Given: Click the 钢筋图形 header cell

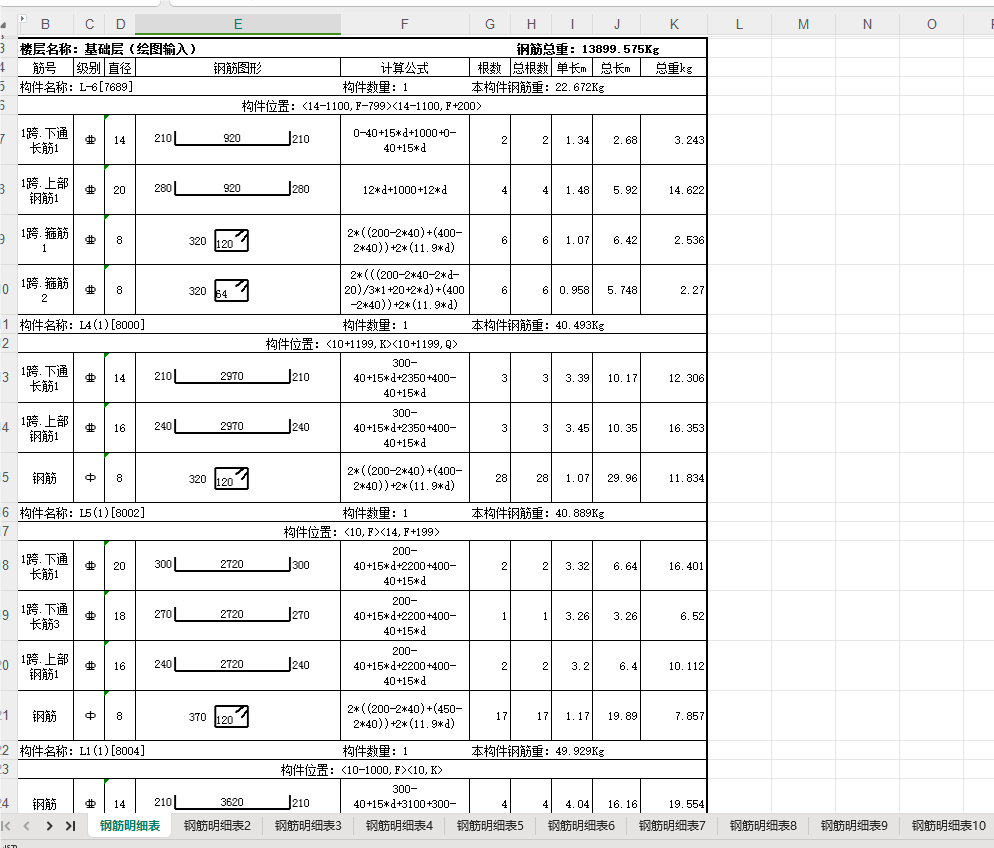Looking at the screenshot, I should click(x=238, y=68).
